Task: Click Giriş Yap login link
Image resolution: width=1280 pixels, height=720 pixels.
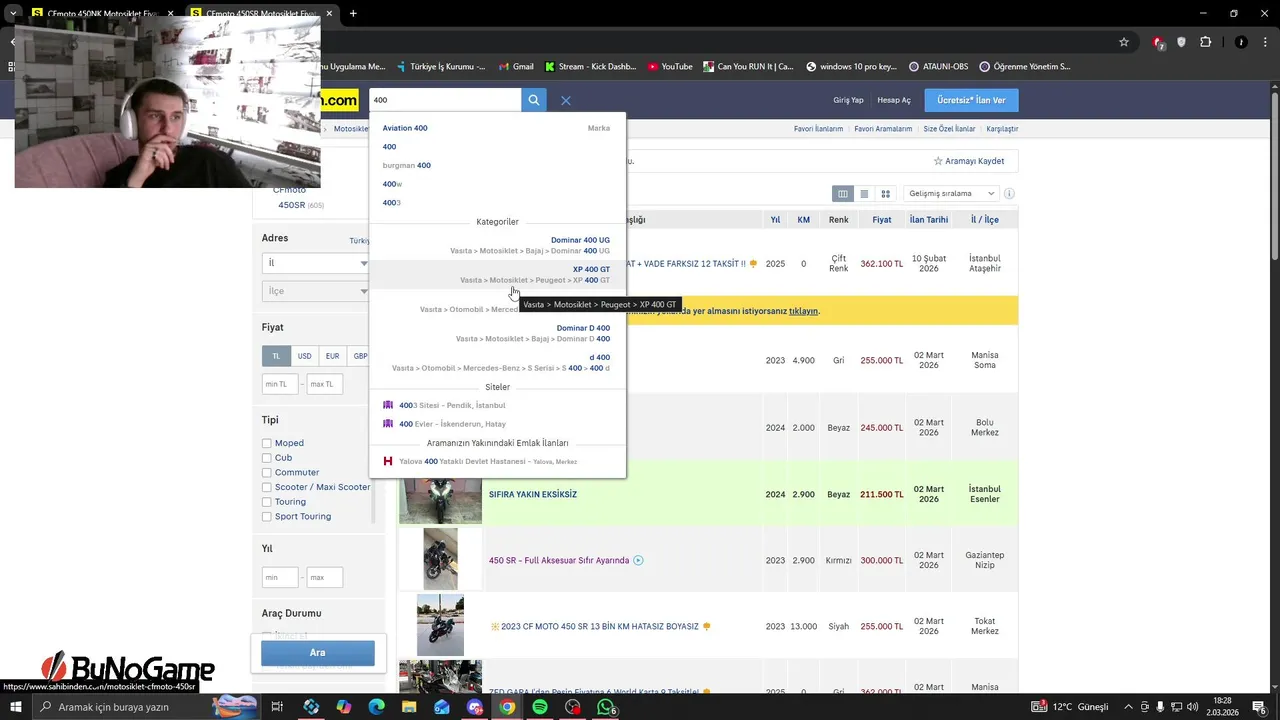Action: [848, 100]
